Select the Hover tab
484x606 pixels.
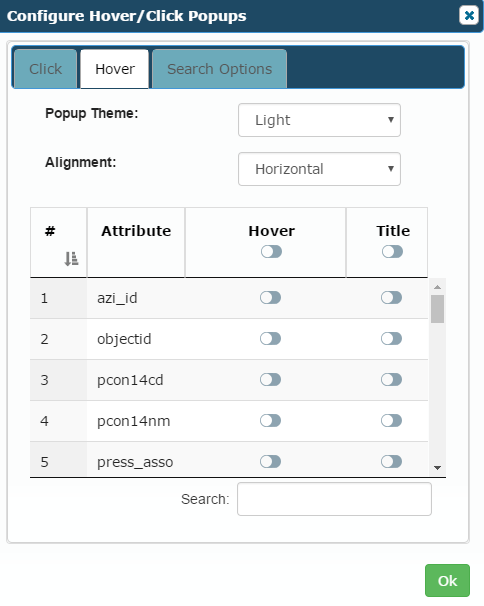pos(115,69)
